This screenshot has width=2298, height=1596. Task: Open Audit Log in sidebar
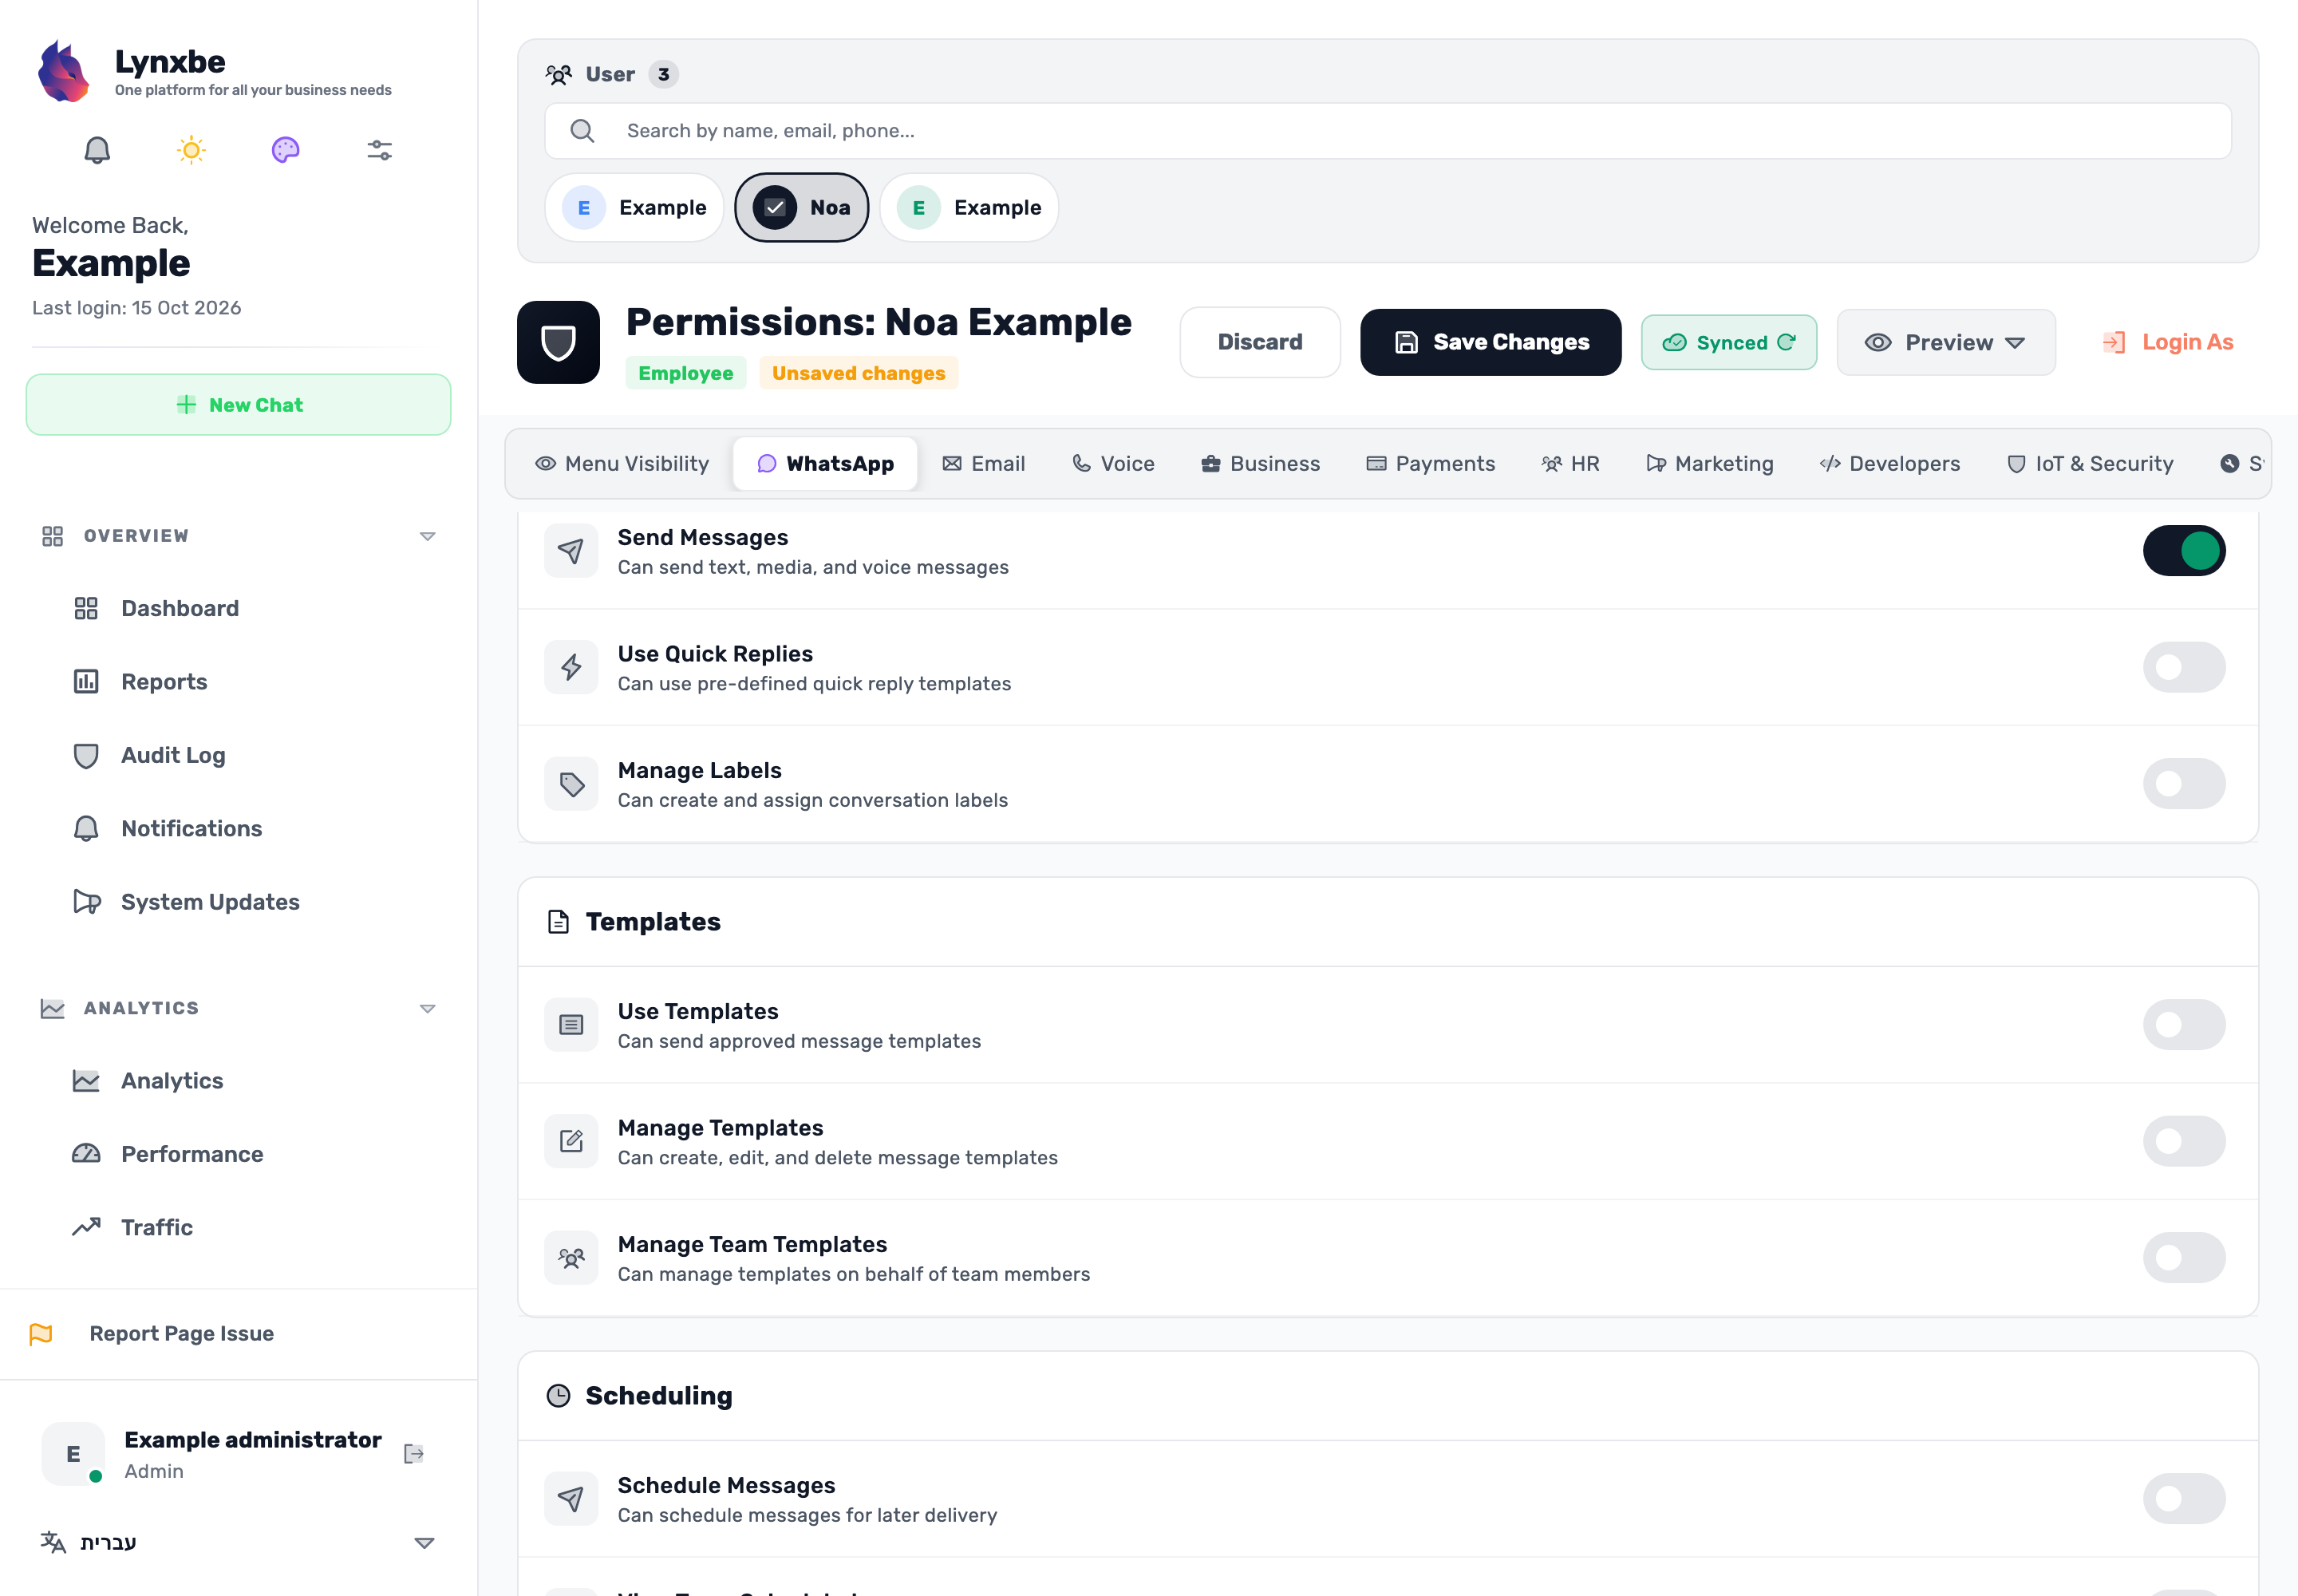click(x=173, y=756)
